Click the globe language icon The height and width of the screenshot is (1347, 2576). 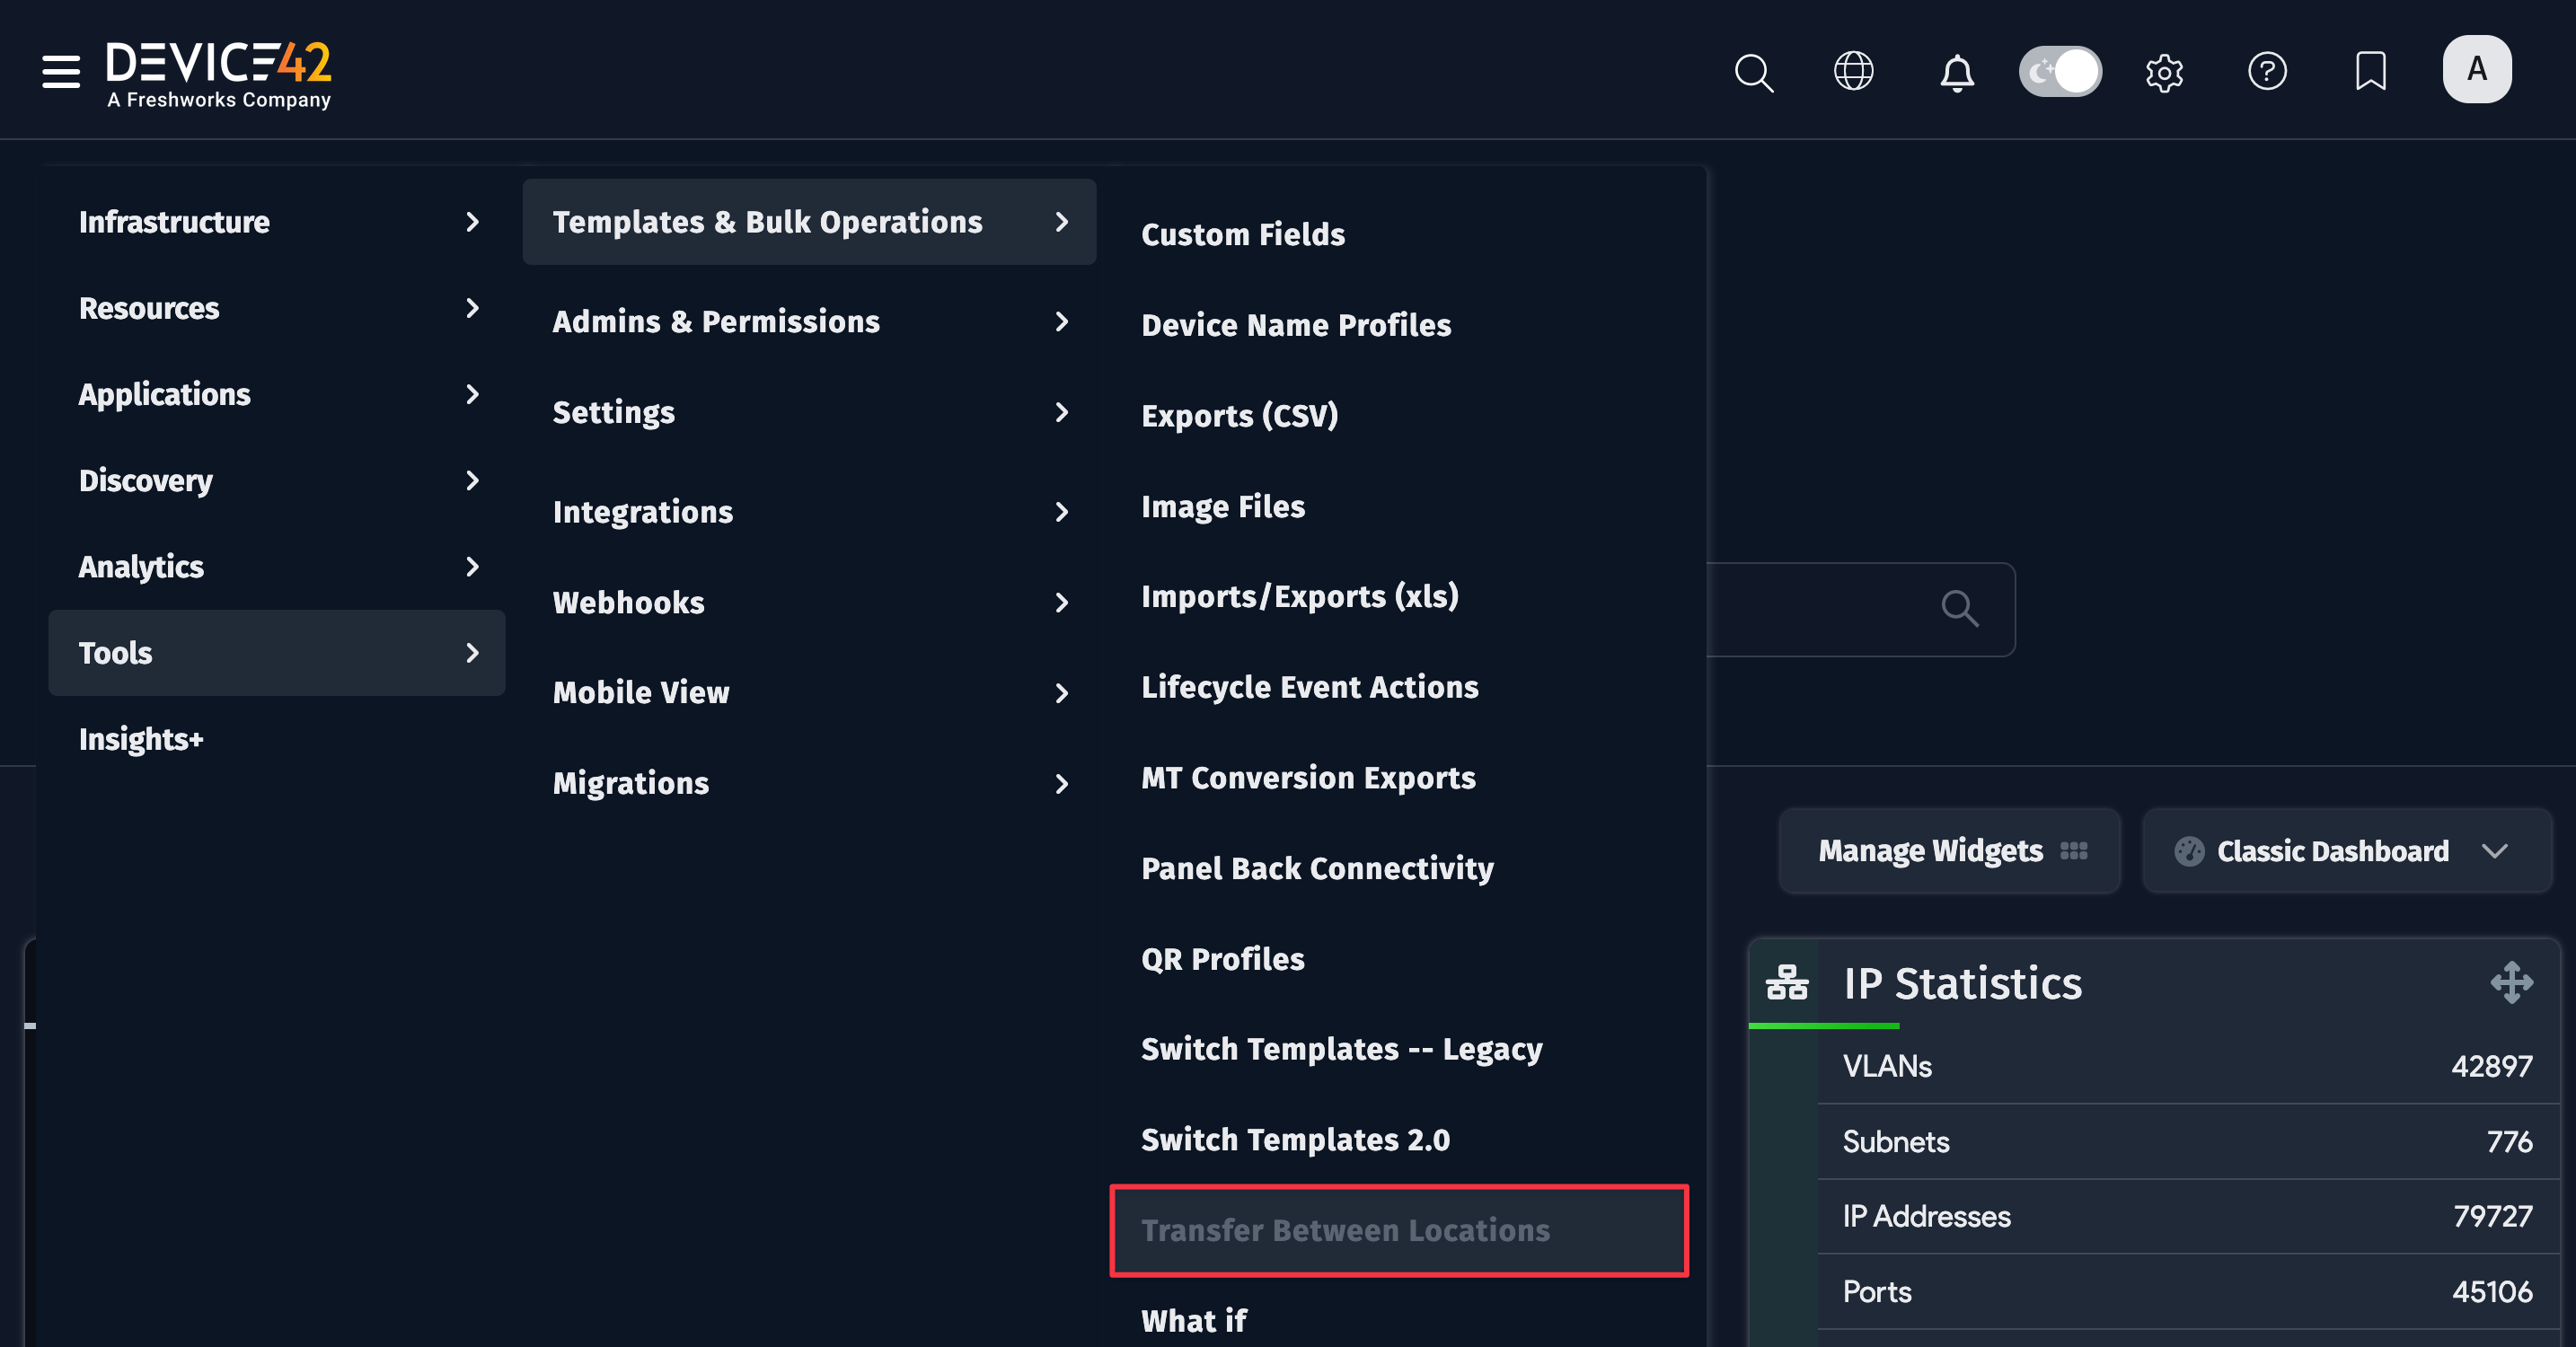(1855, 70)
